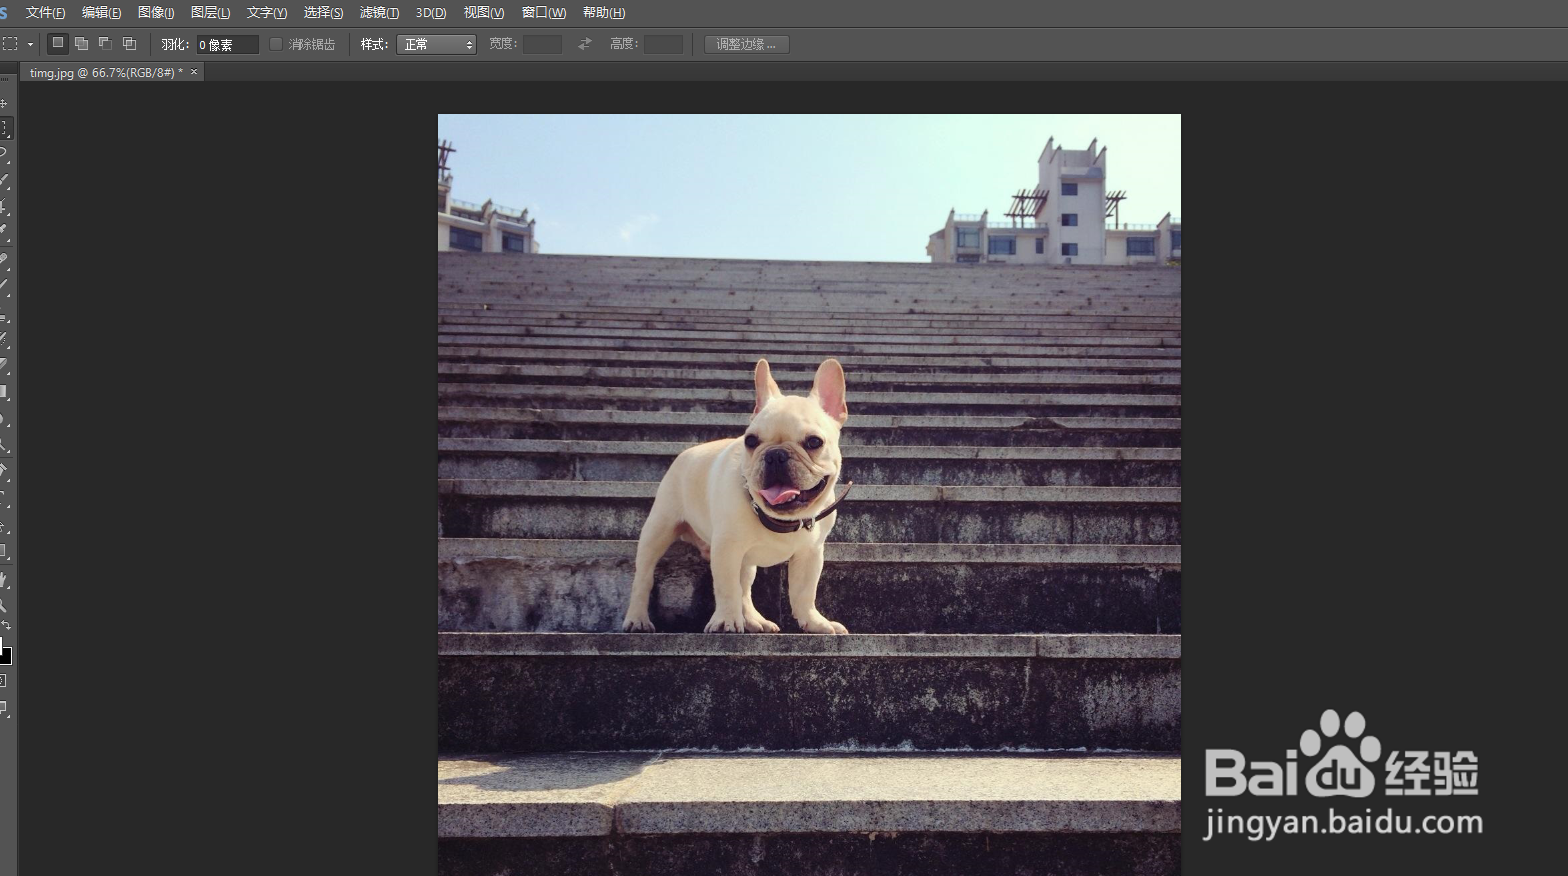Switch to the timg.jpg document tab
The height and width of the screenshot is (876, 1568).
(x=106, y=72)
